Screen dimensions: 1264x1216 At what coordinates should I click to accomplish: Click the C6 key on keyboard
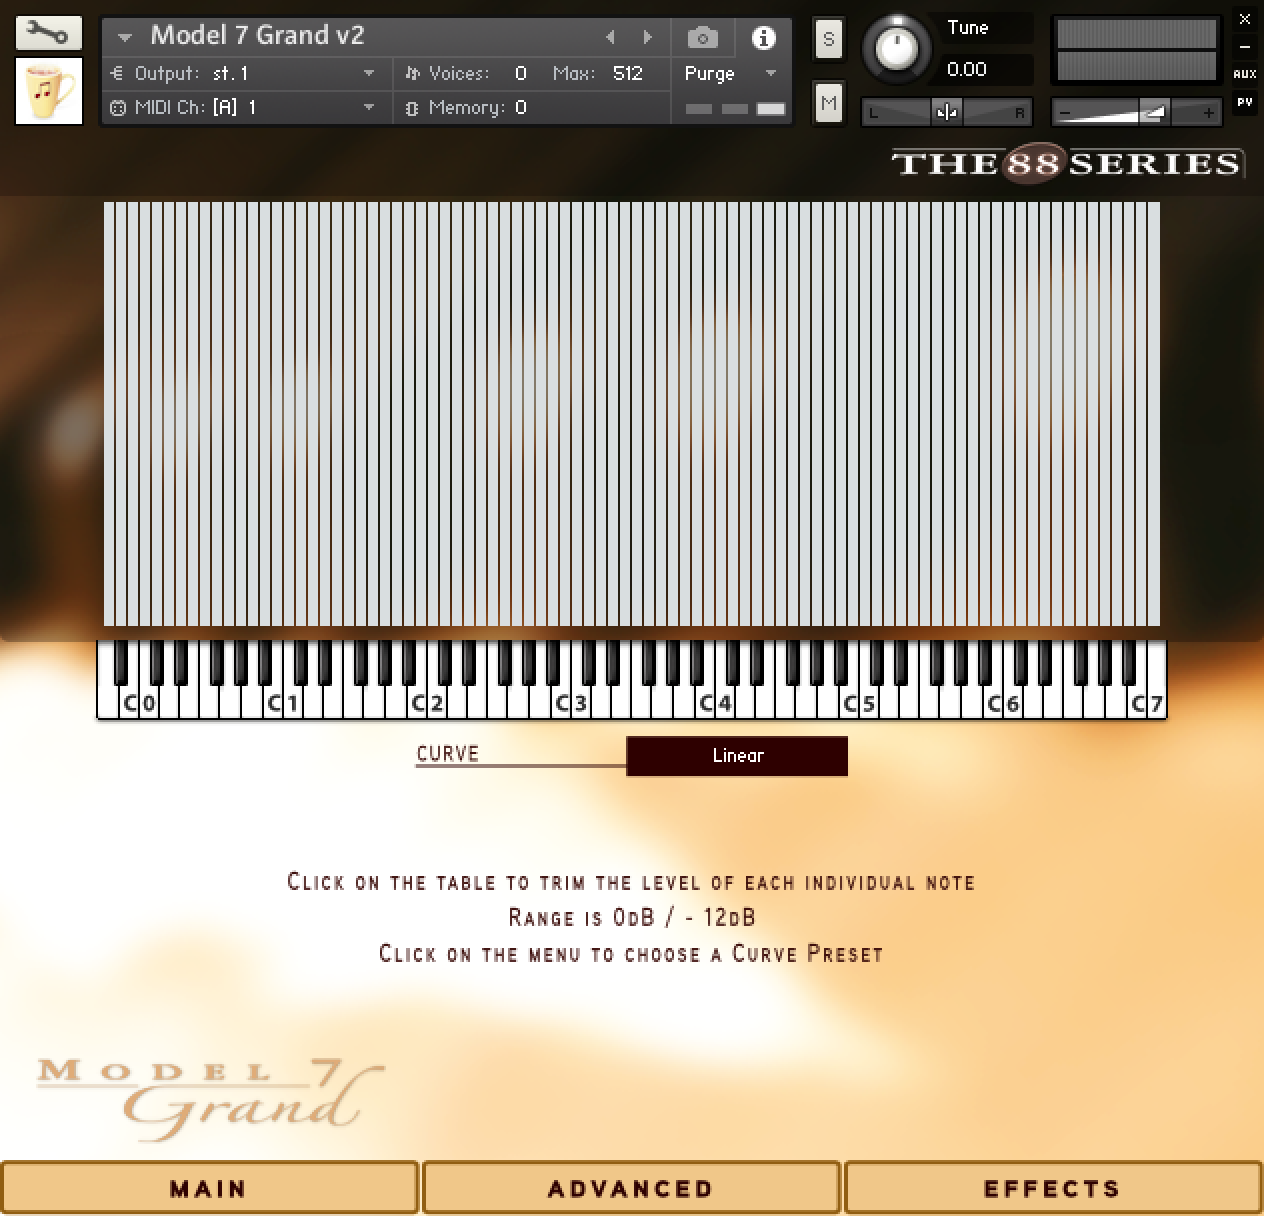click(994, 703)
